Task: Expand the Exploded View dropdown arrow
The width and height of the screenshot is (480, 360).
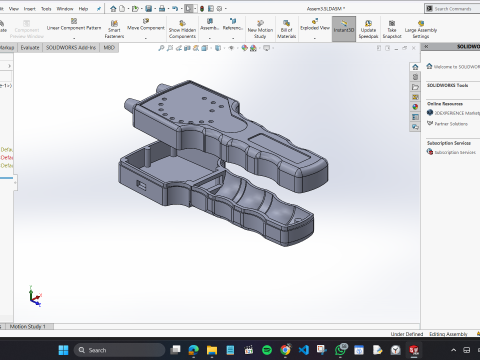Action: [315, 38]
